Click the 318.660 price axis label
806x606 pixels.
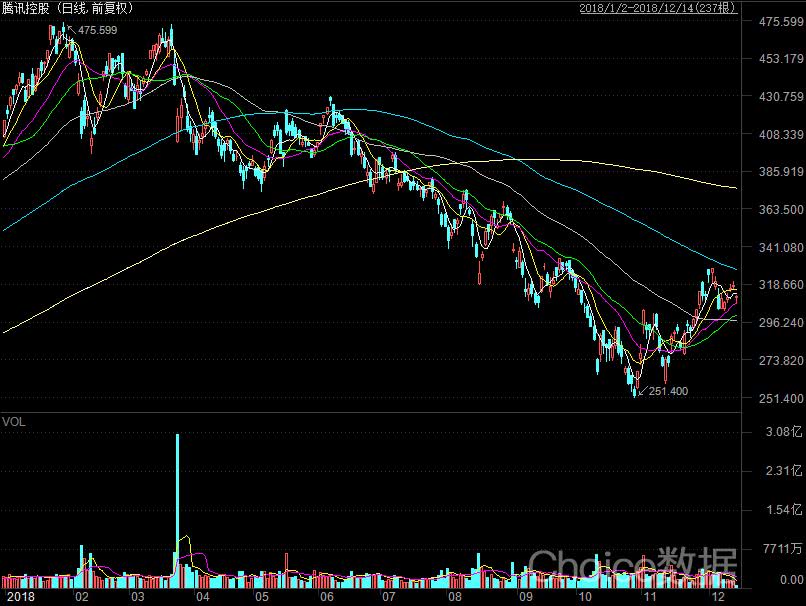click(781, 285)
